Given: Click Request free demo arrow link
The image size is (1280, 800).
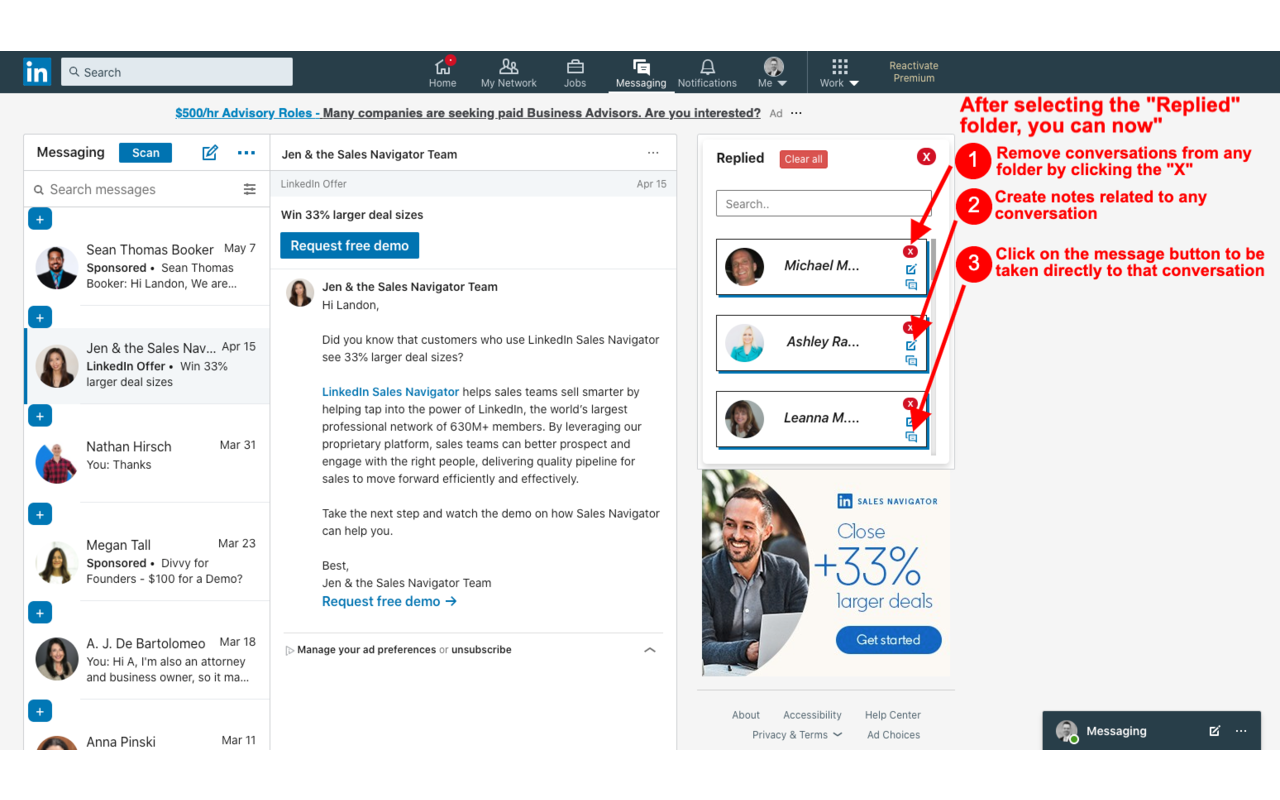Looking at the screenshot, I should pyautogui.click(x=389, y=601).
